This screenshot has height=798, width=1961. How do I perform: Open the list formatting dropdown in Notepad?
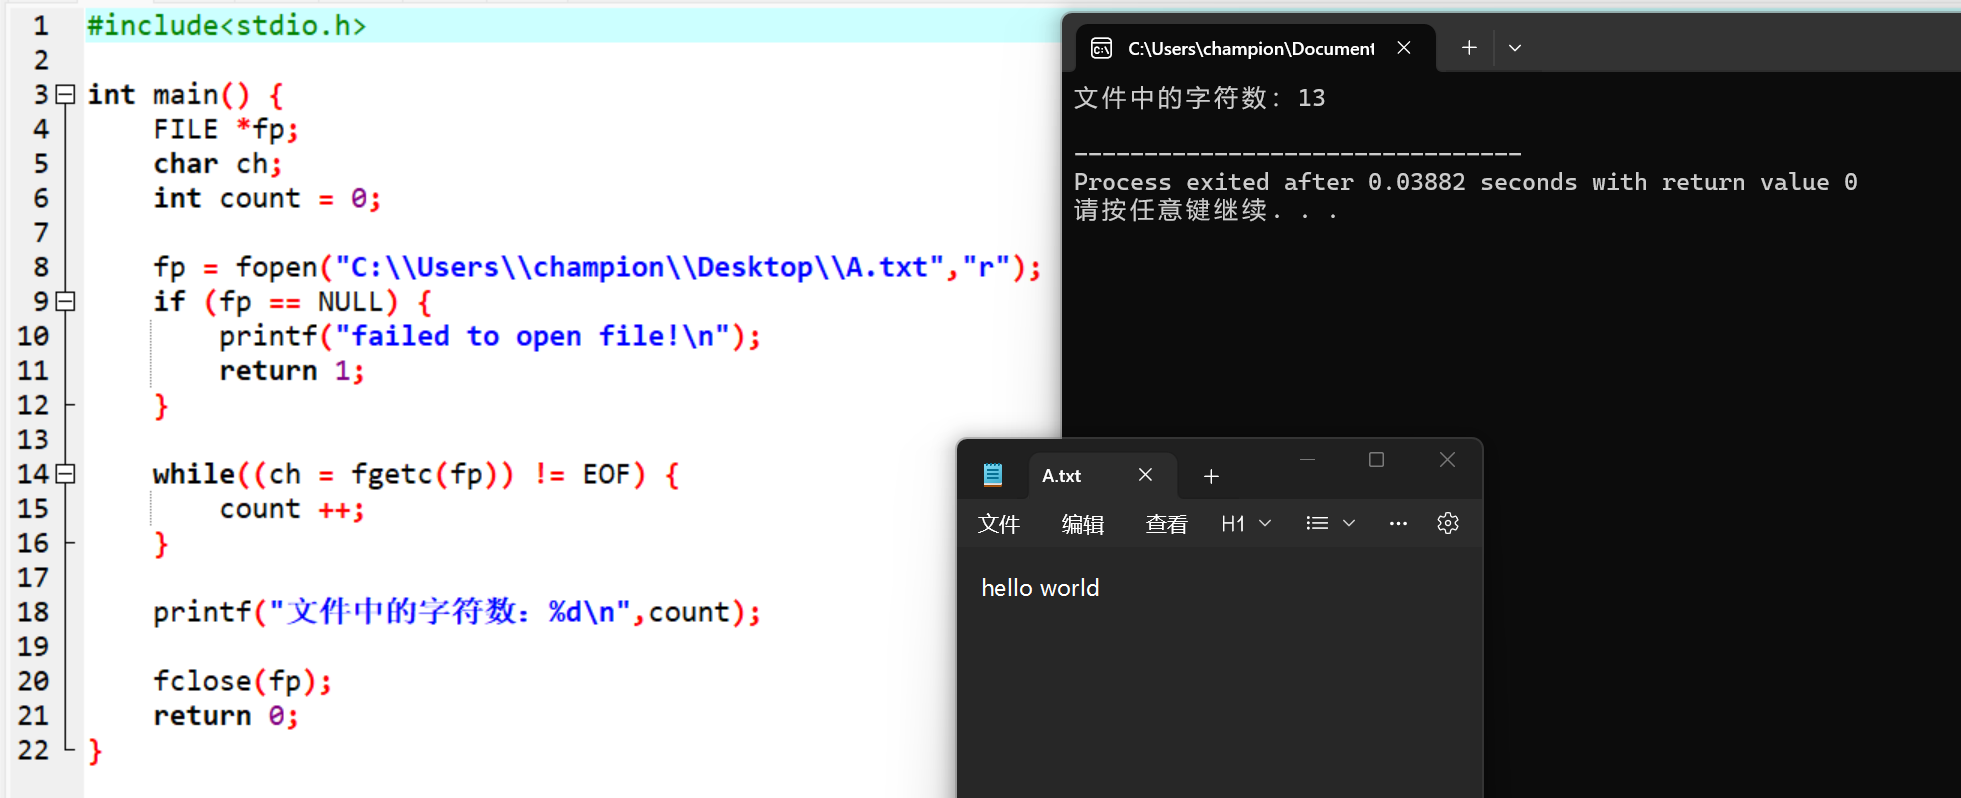(x=1331, y=524)
